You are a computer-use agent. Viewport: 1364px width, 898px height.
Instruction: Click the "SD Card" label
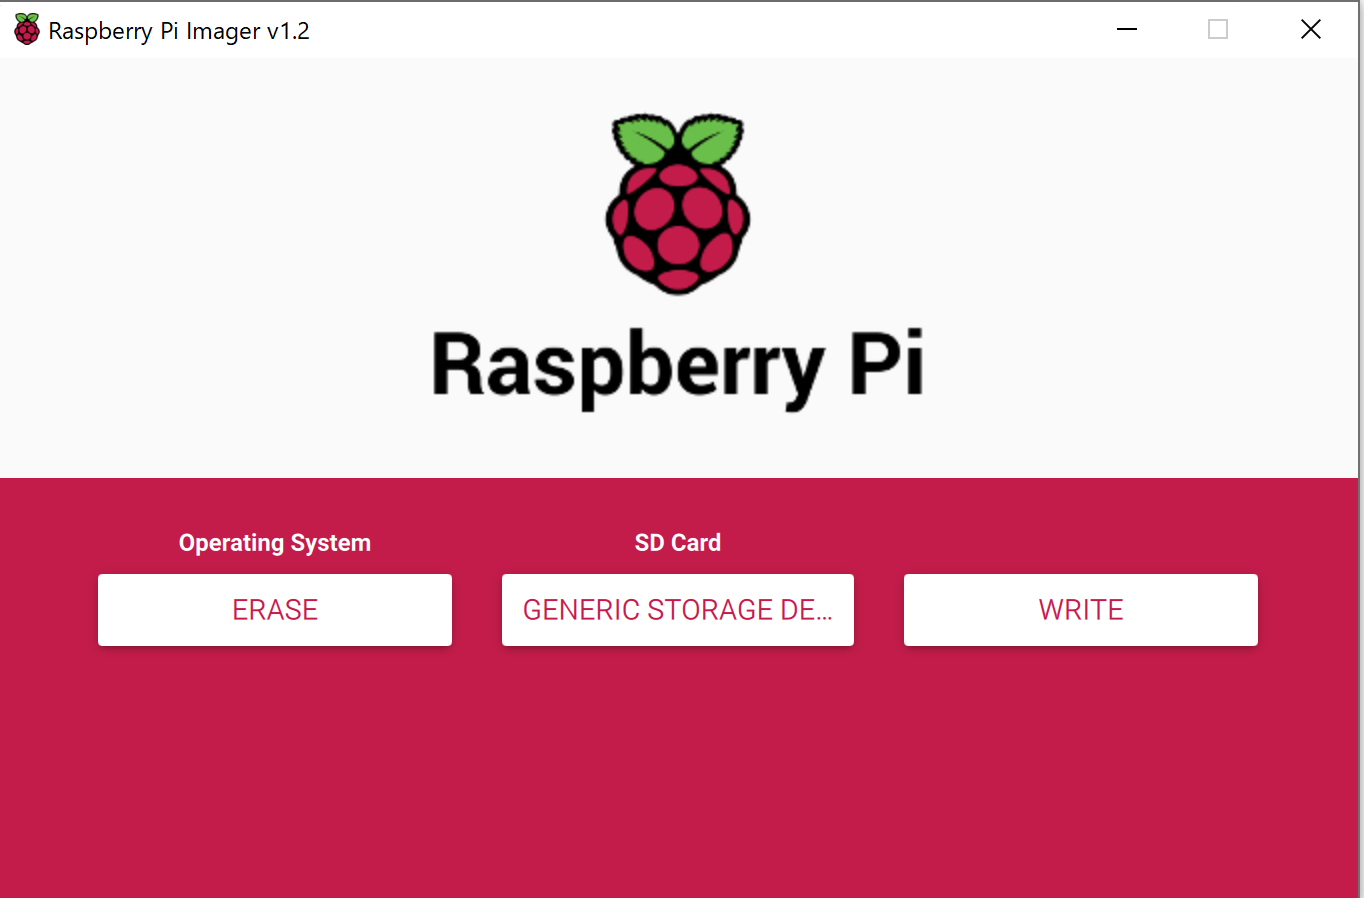[678, 543]
